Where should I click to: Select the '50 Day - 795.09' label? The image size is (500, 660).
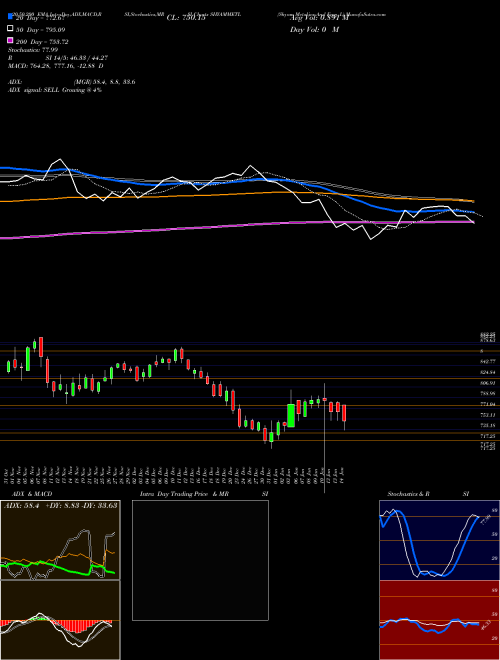(41, 30)
